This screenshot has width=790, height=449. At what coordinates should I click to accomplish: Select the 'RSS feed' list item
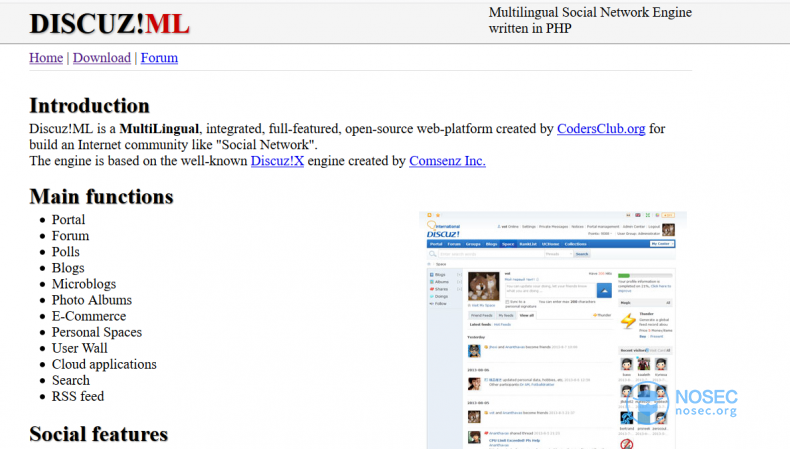click(78, 397)
